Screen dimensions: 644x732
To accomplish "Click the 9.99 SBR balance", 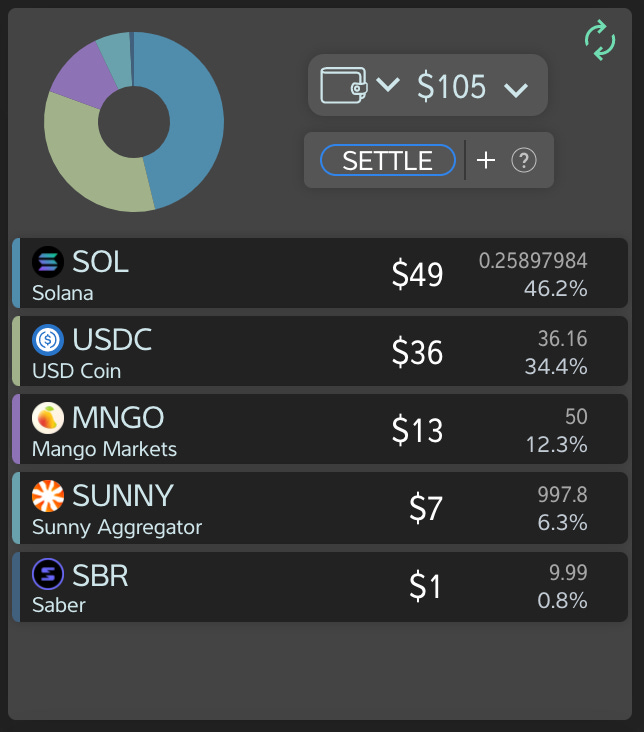I will [568, 572].
